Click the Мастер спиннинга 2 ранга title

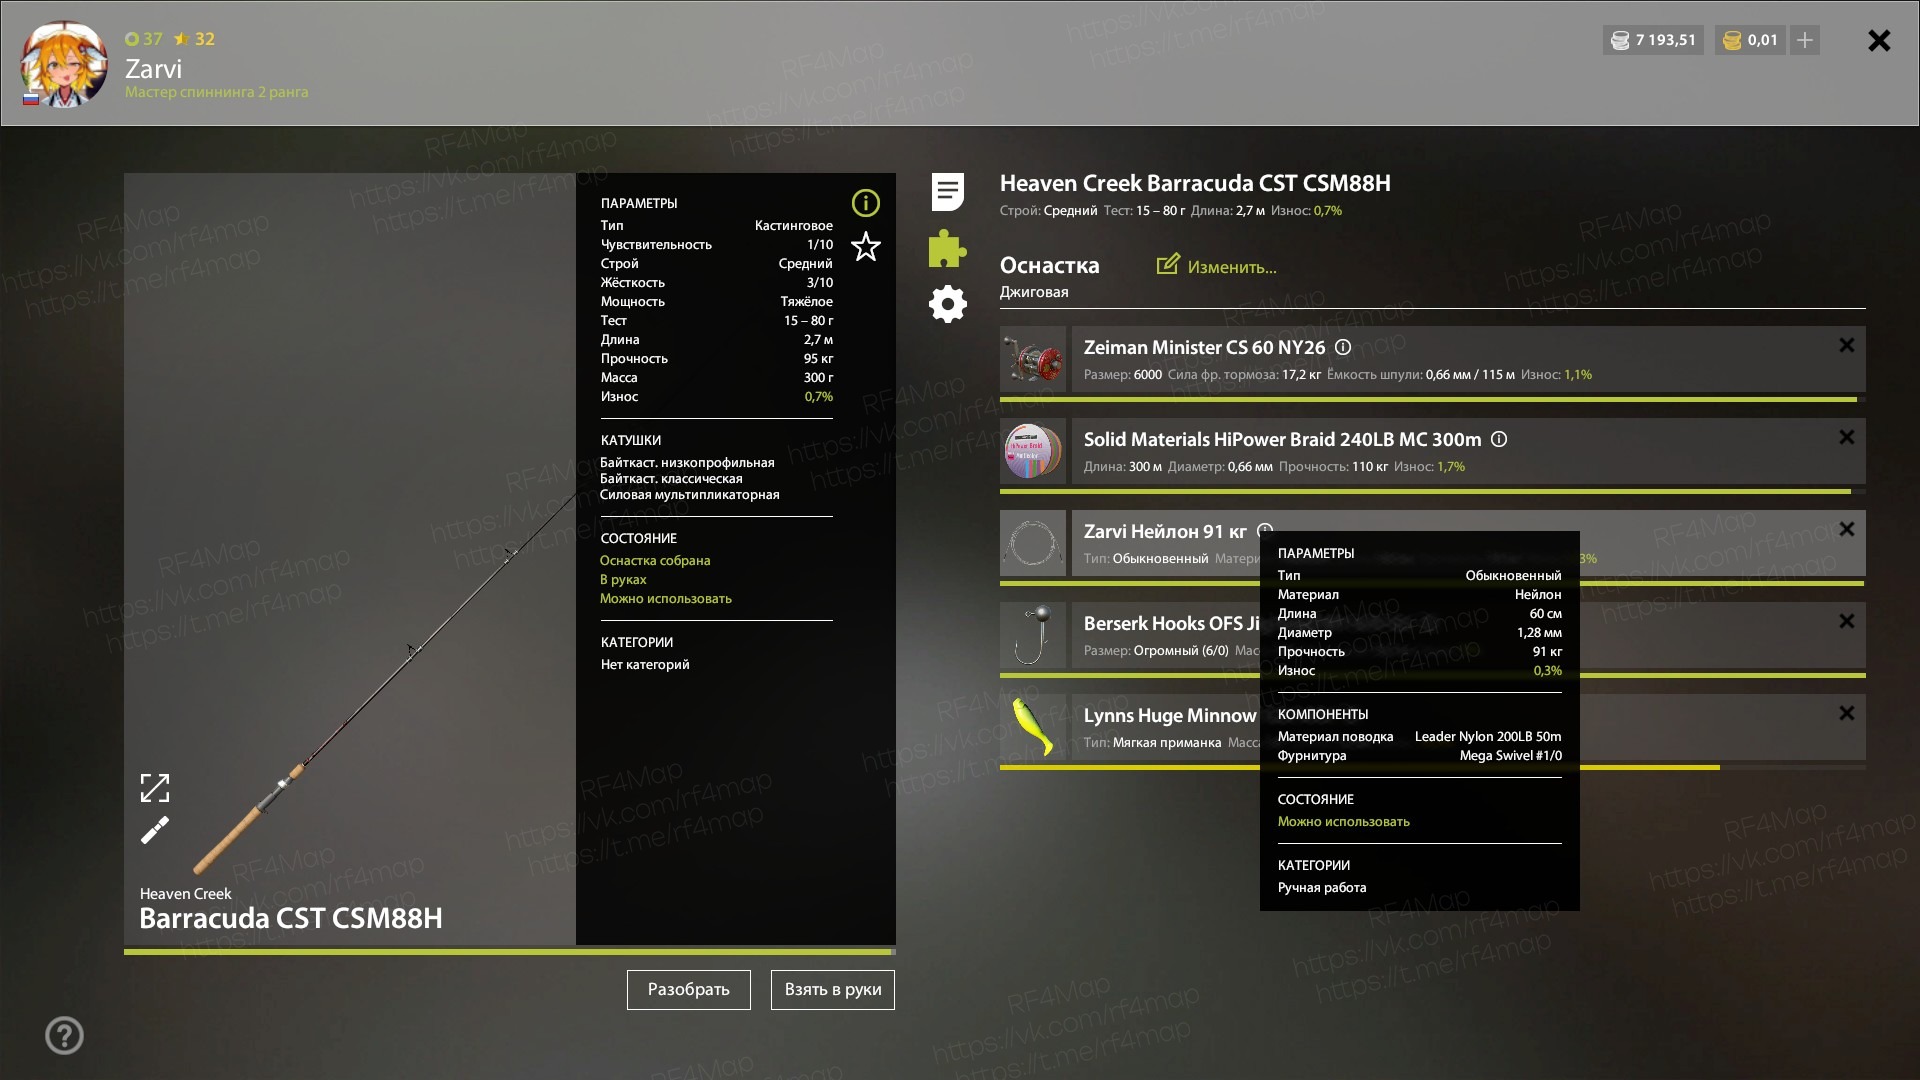216,92
